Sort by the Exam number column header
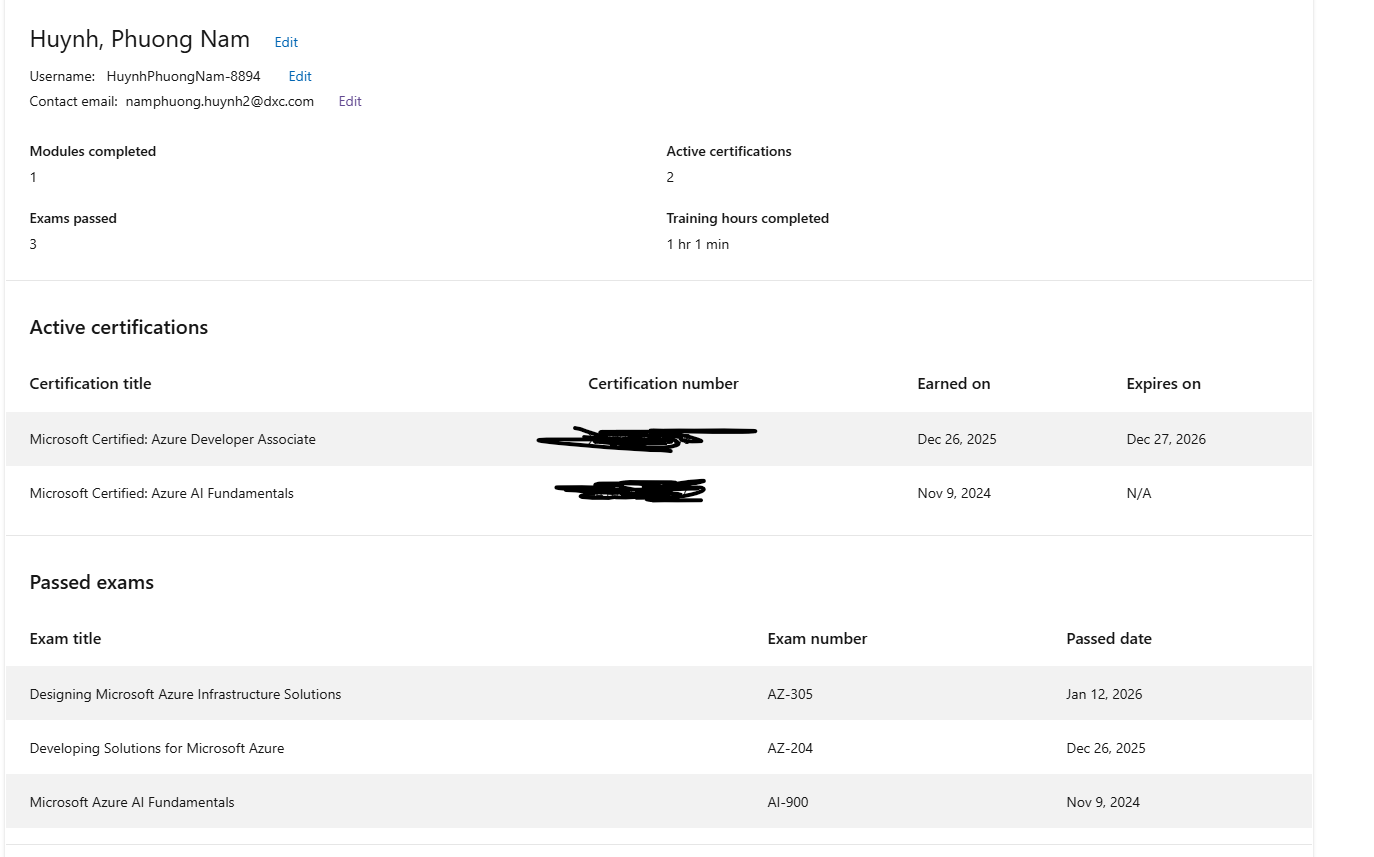 click(817, 638)
